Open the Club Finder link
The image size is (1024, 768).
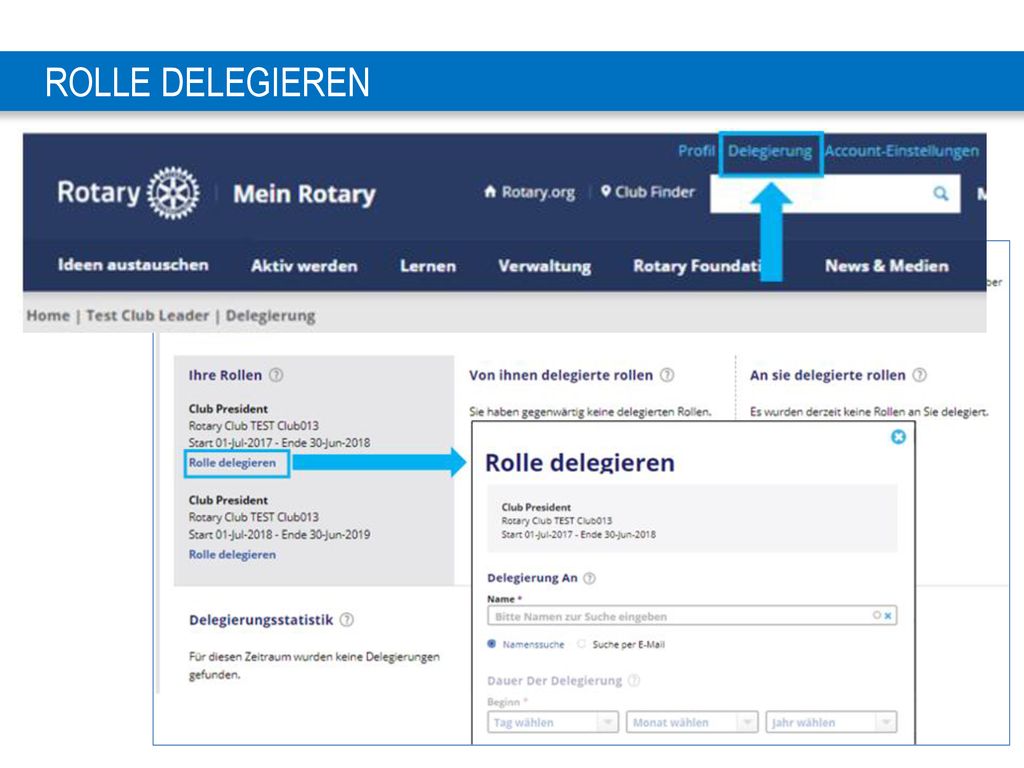point(654,192)
